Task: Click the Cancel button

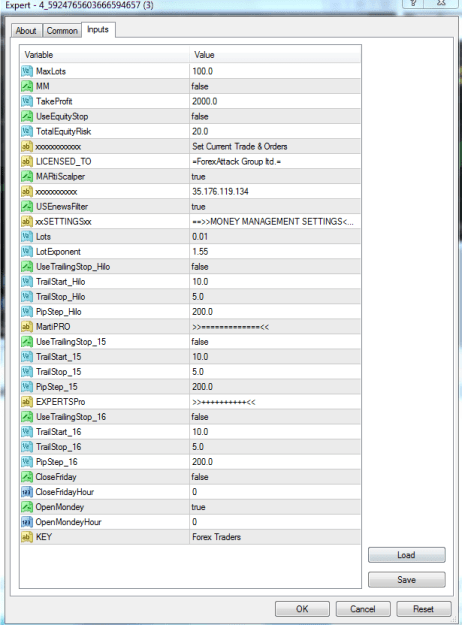Action: [363, 609]
